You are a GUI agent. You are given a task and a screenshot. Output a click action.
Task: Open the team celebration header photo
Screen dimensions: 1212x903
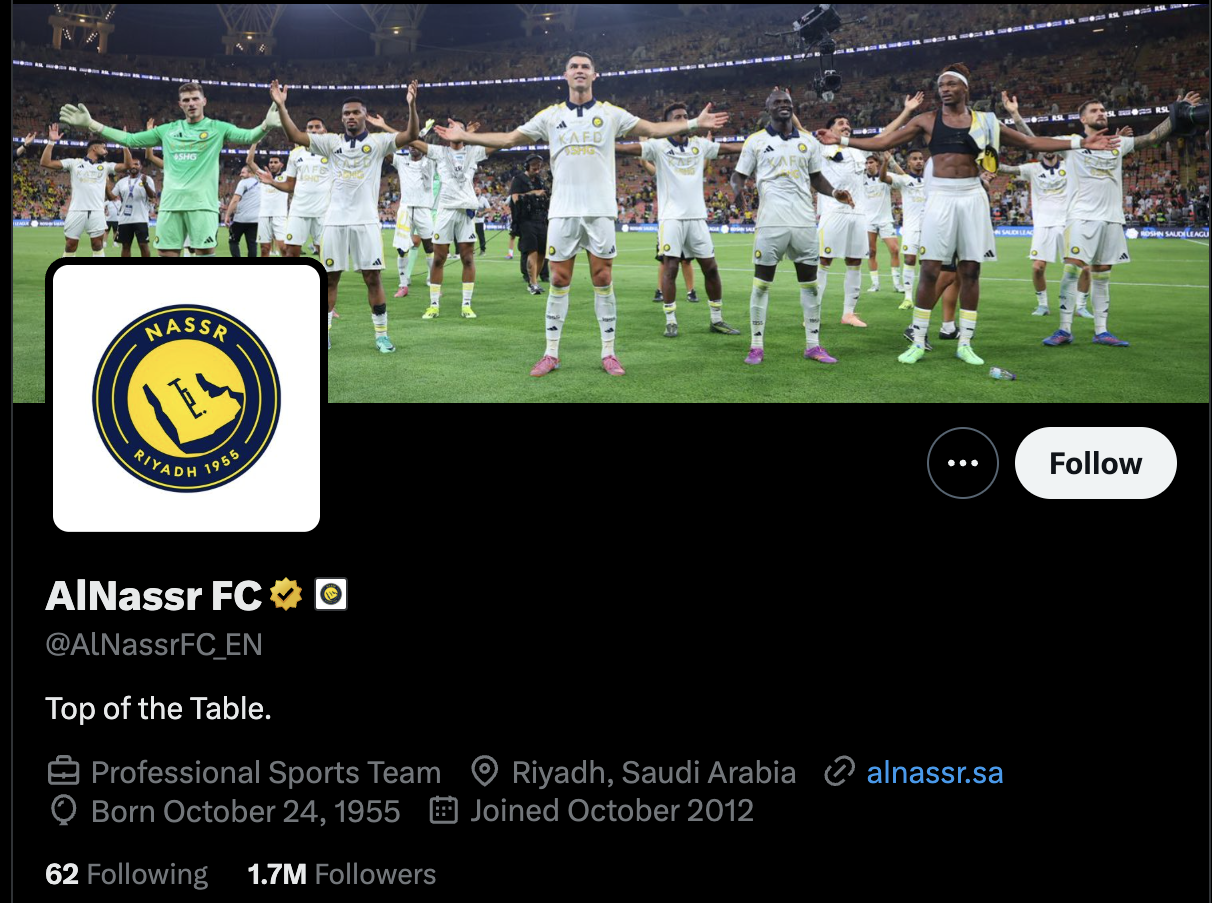[611, 203]
